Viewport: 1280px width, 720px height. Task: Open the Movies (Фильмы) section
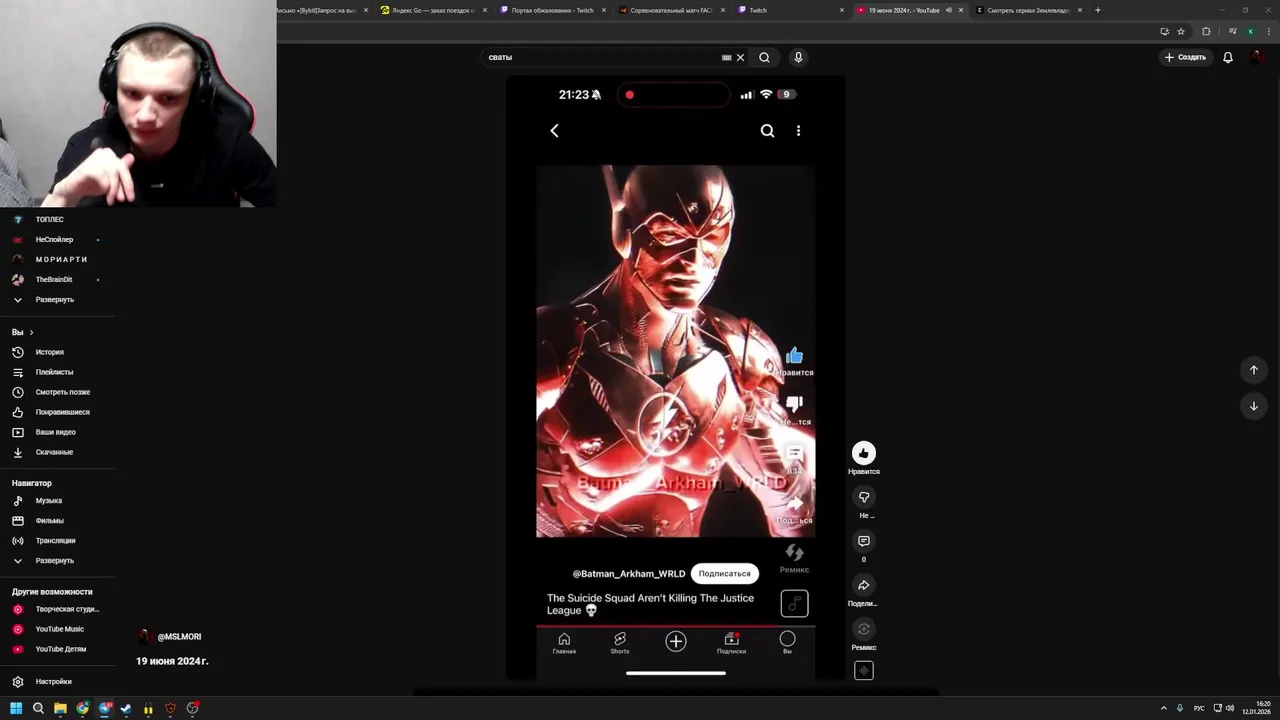coord(49,521)
